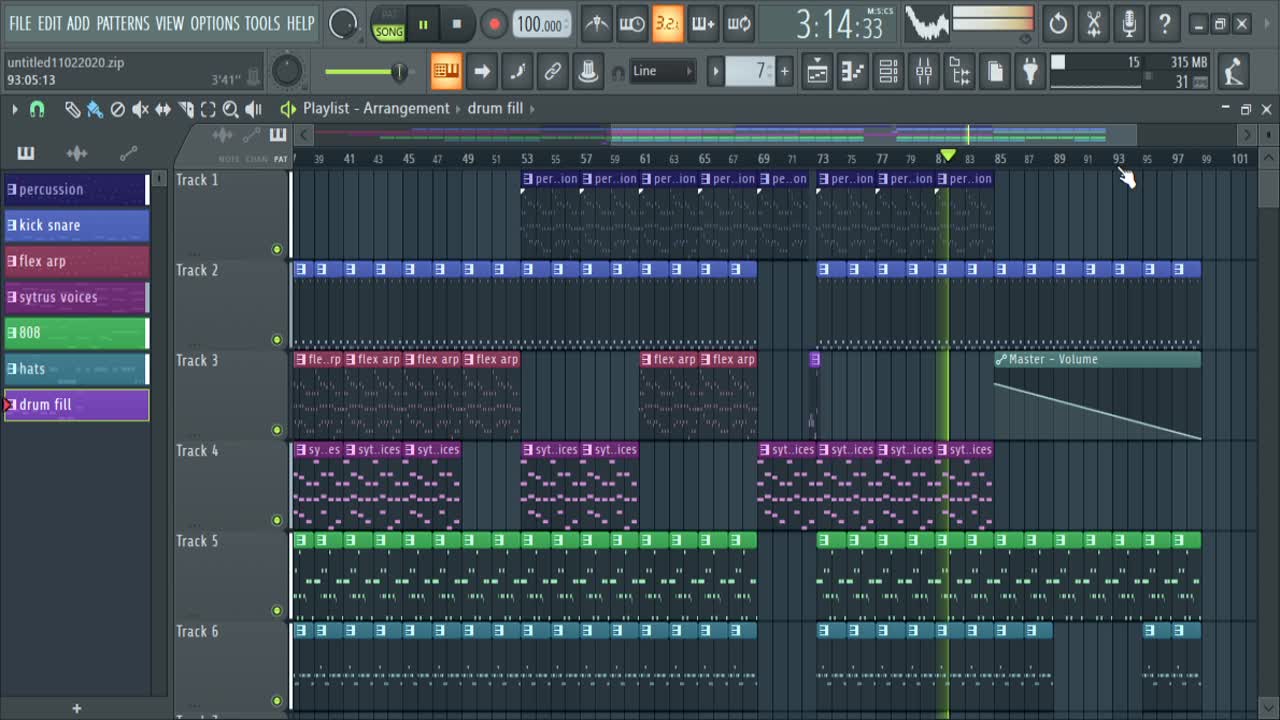Image resolution: width=1280 pixels, height=720 pixels.
Task: Select the sytrus voices pattern
Action: click(77, 297)
